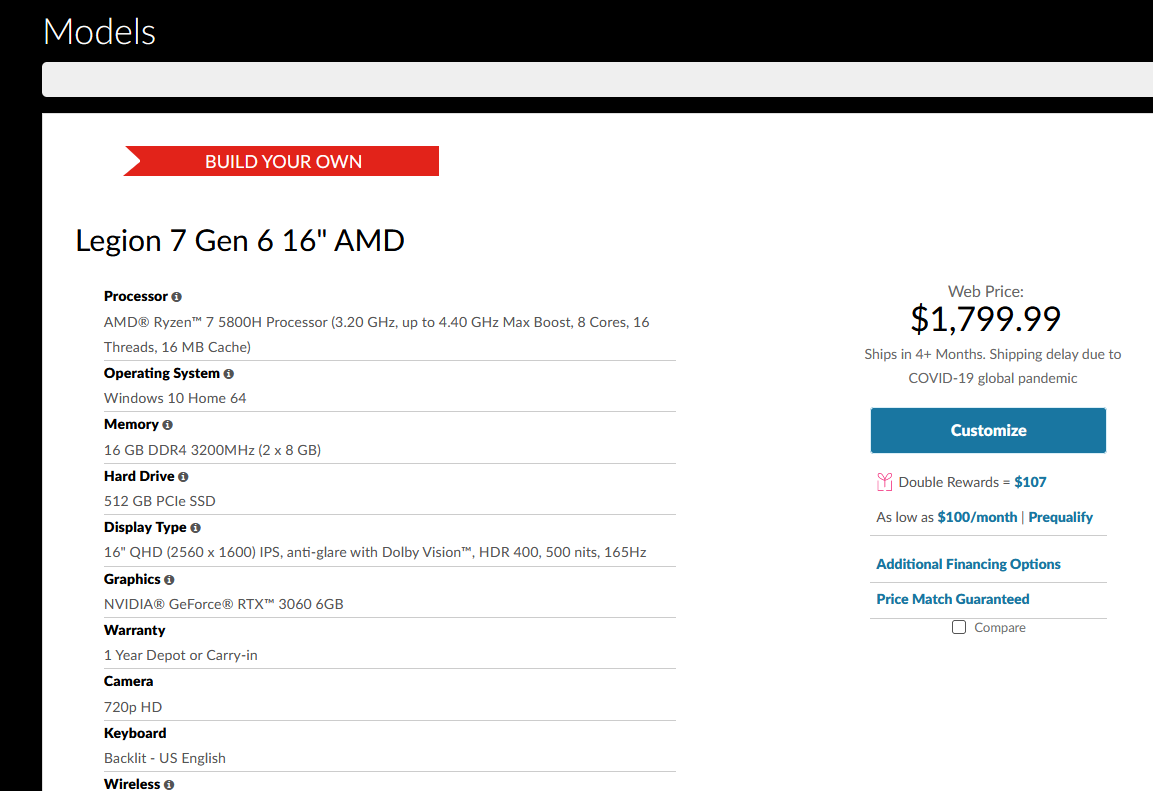1153x791 pixels.
Task: Click the $100/month financing link
Action: (x=976, y=517)
